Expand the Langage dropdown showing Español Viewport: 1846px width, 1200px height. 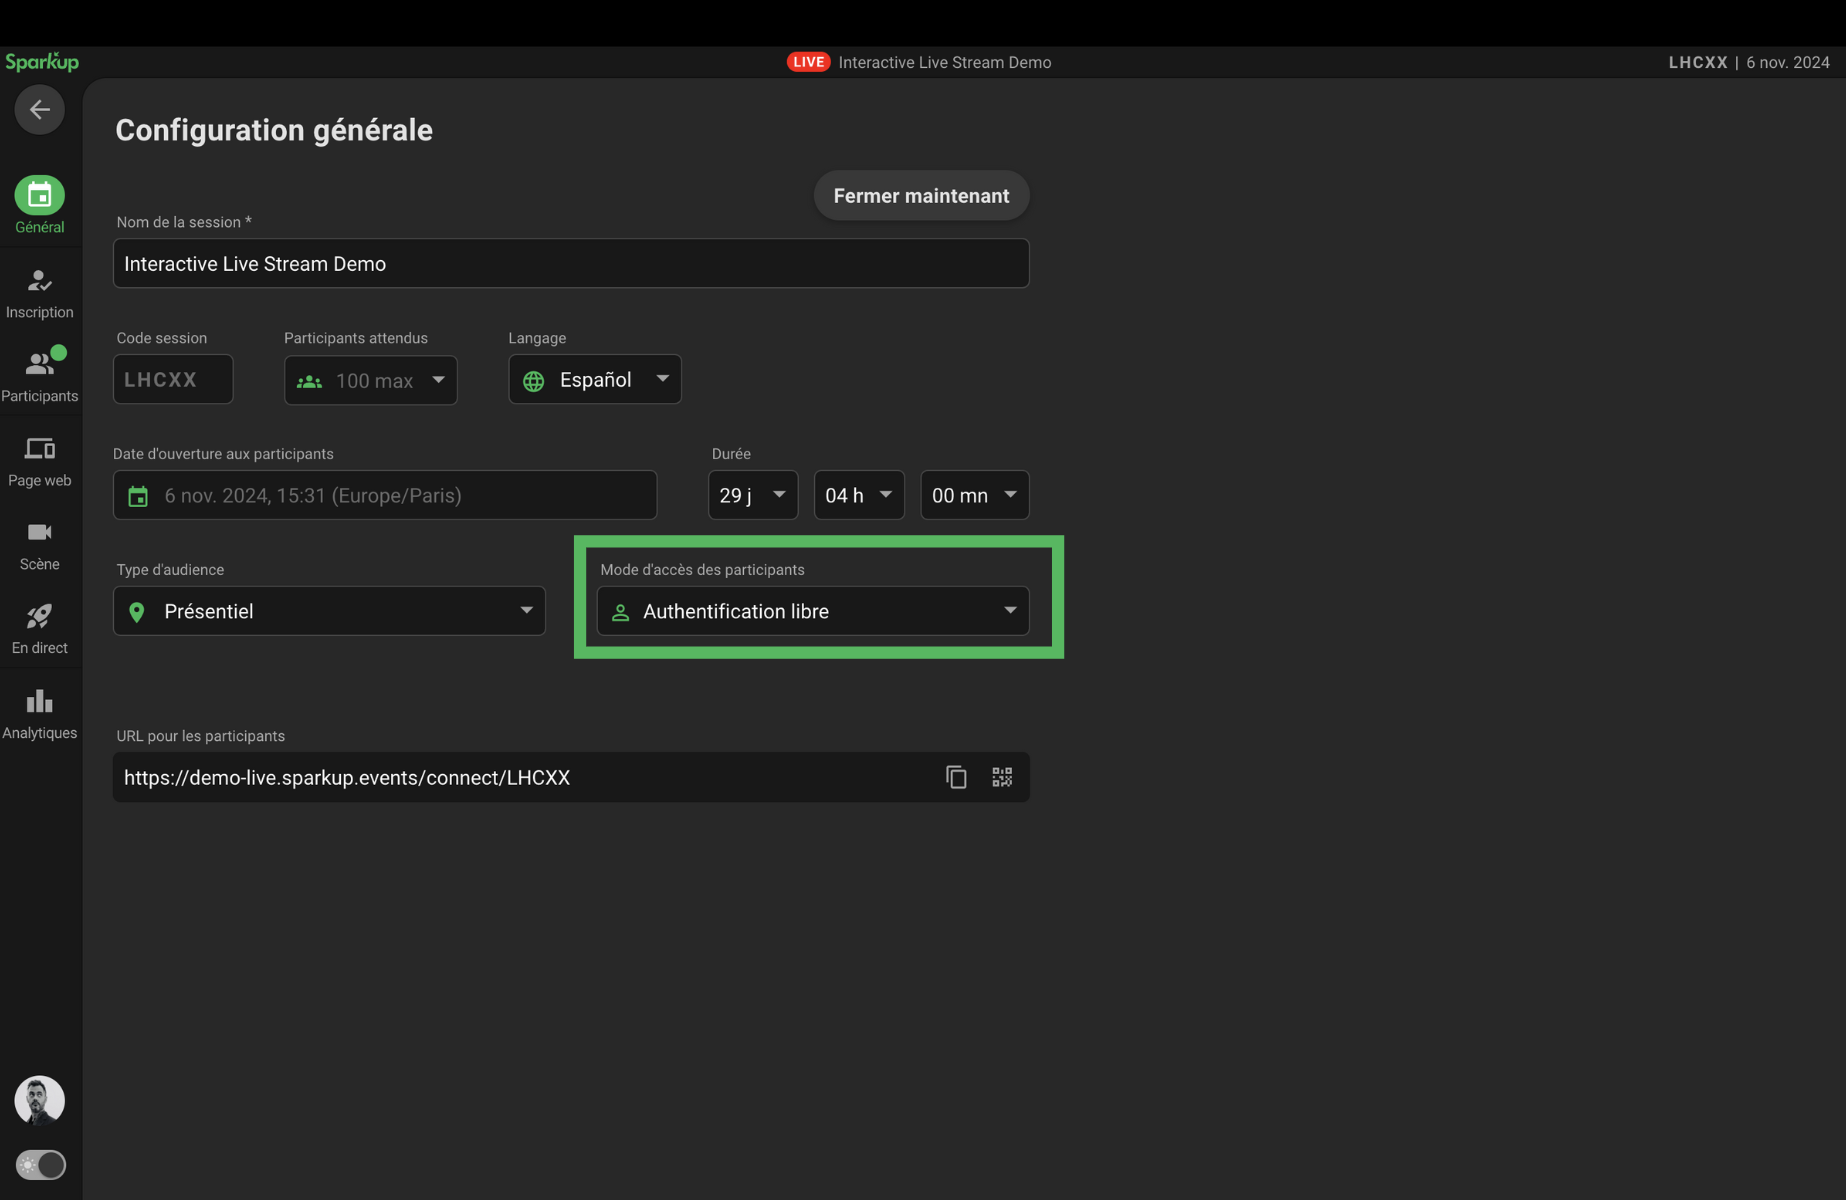click(595, 380)
